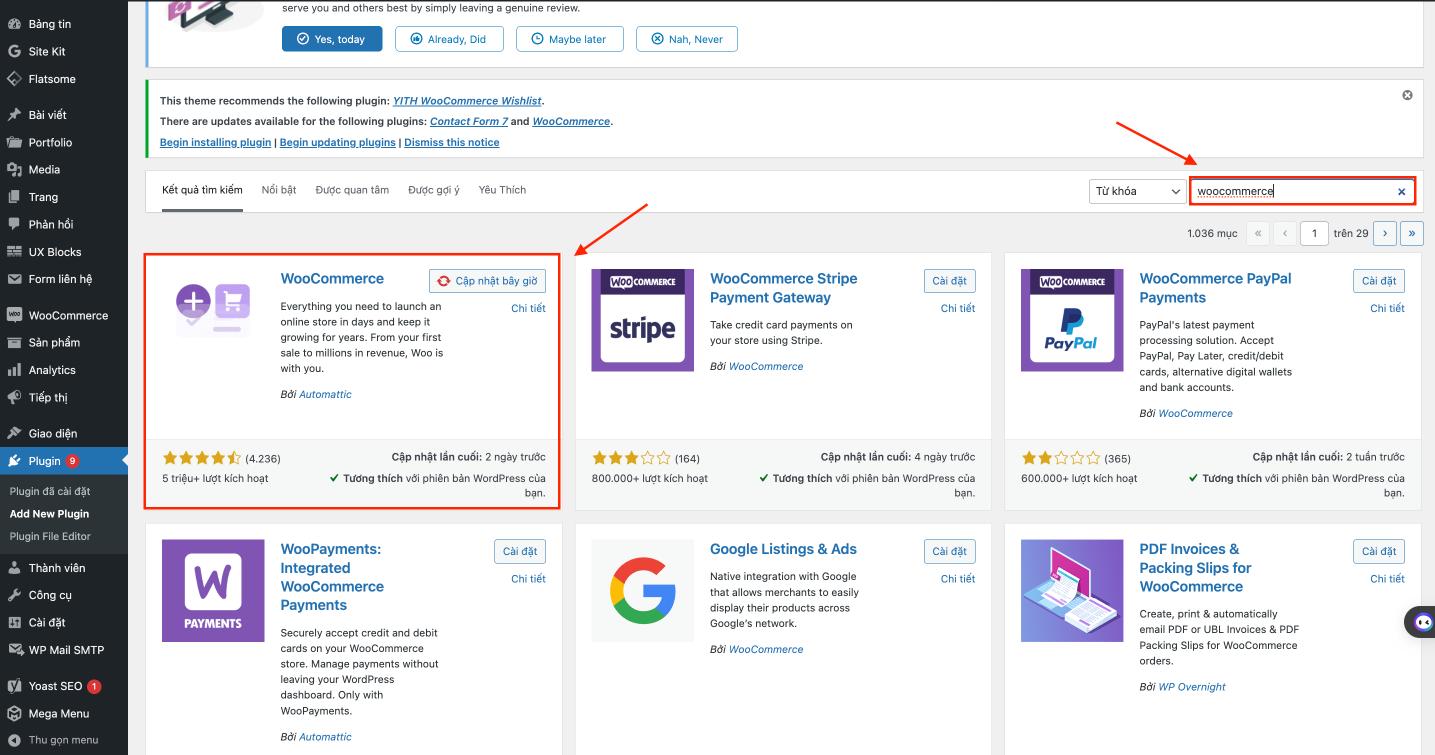Go to the next results page
The height and width of the screenshot is (755, 1435).
pyautogui.click(x=1385, y=233)
